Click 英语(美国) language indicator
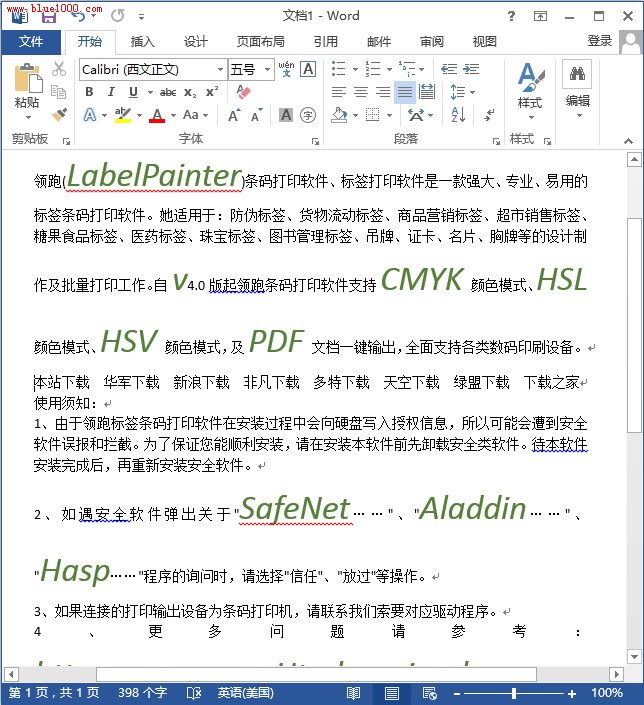This screenshot has height=705, width=644. 246,693
